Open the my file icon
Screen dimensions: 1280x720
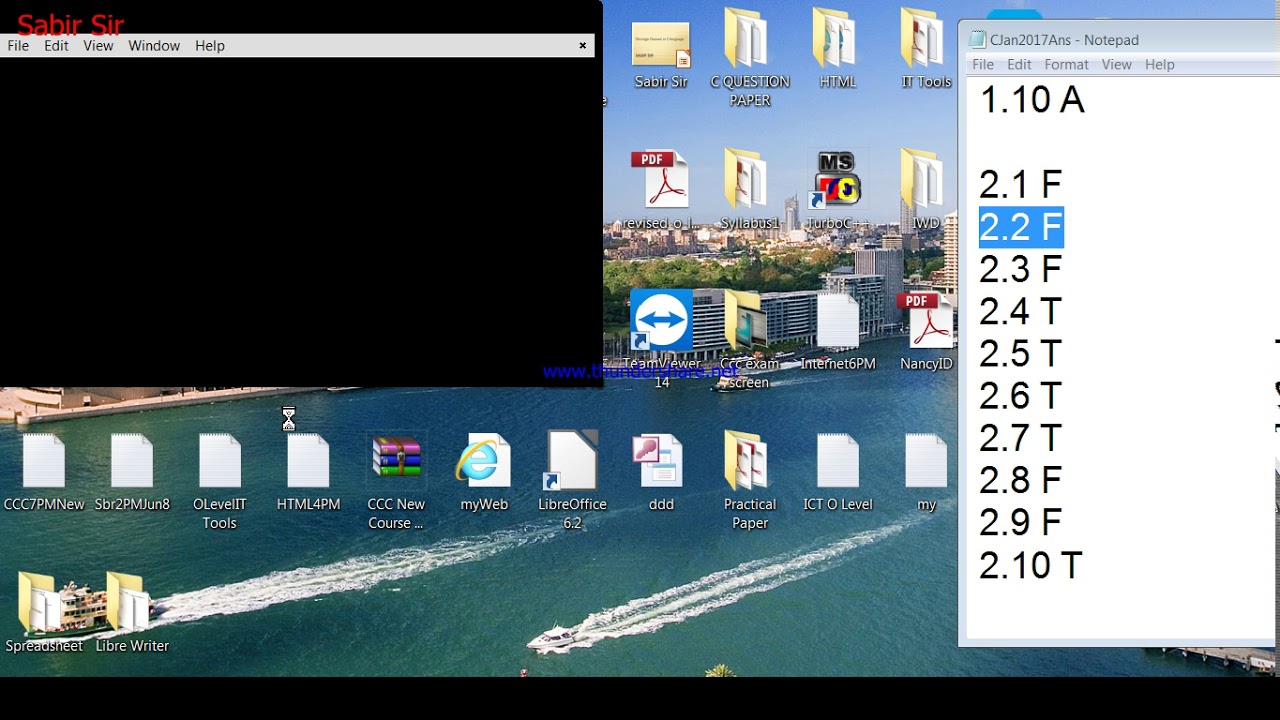[926, 472]
